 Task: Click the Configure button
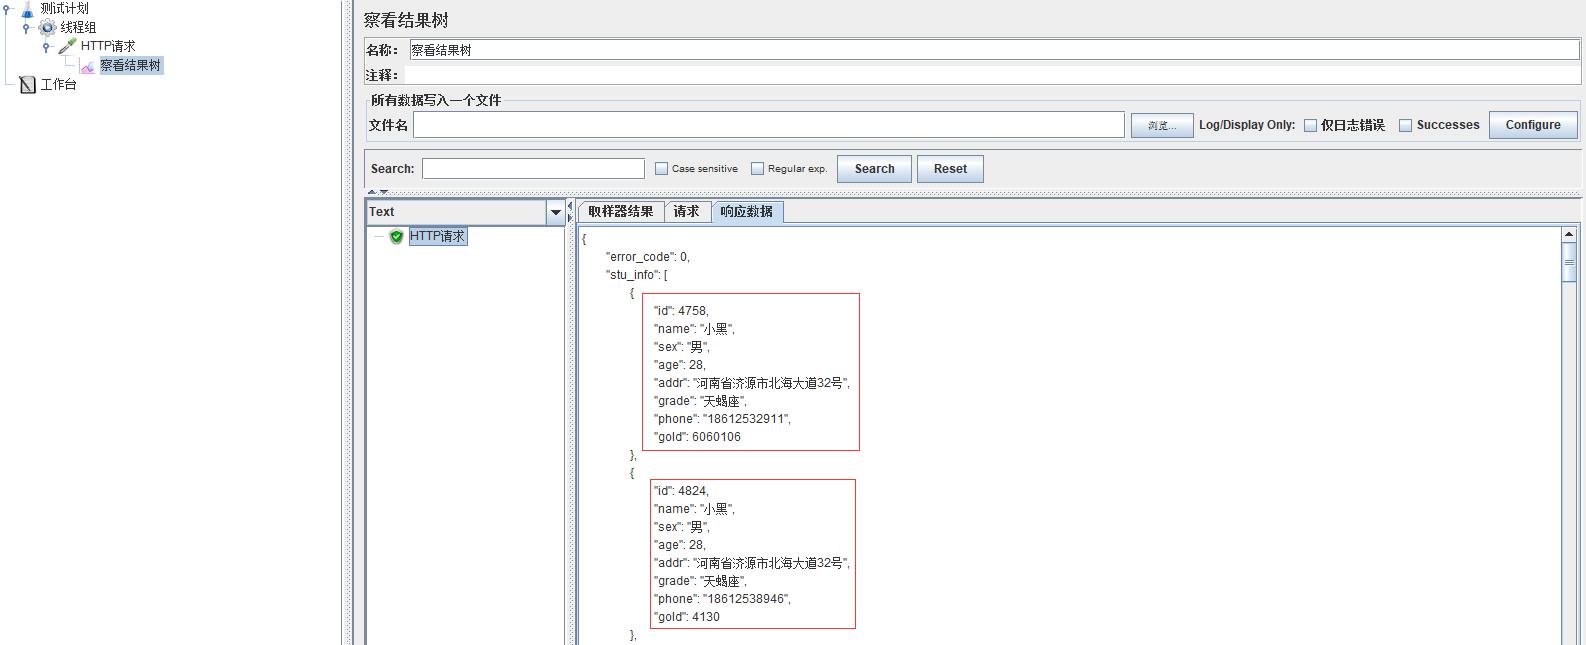(1533, 125)
